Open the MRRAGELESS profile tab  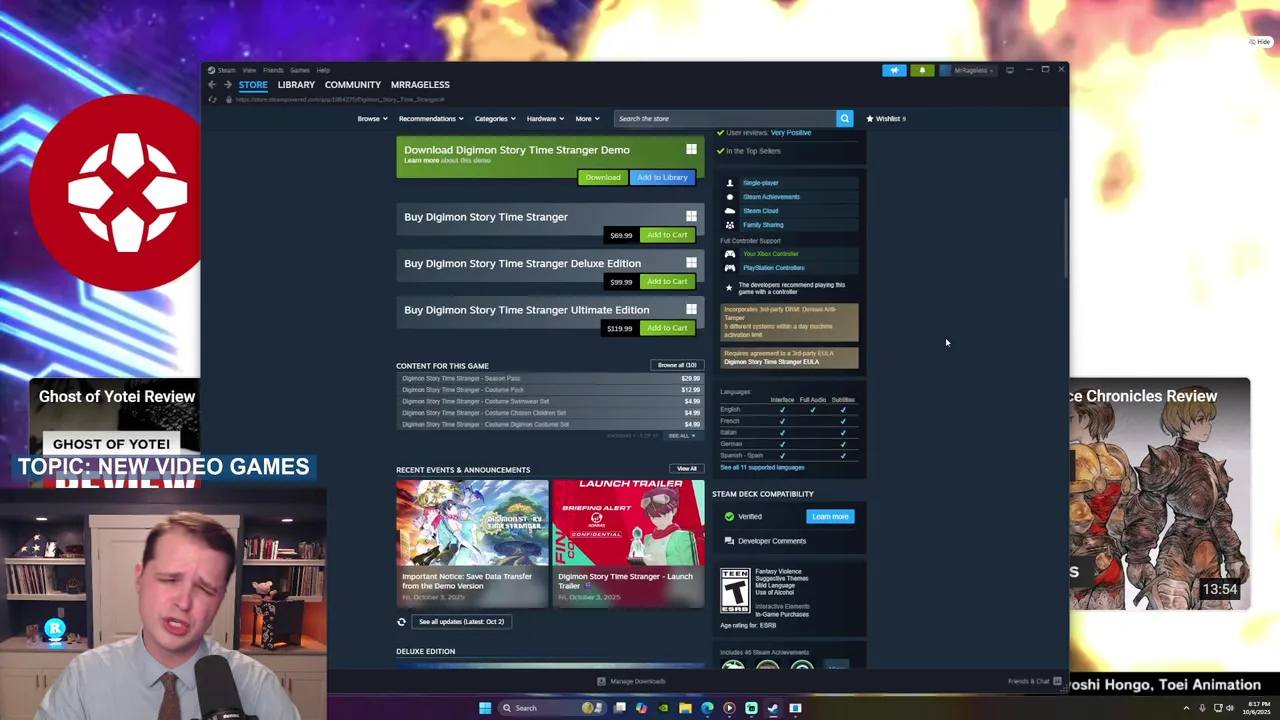click(420, 85)
